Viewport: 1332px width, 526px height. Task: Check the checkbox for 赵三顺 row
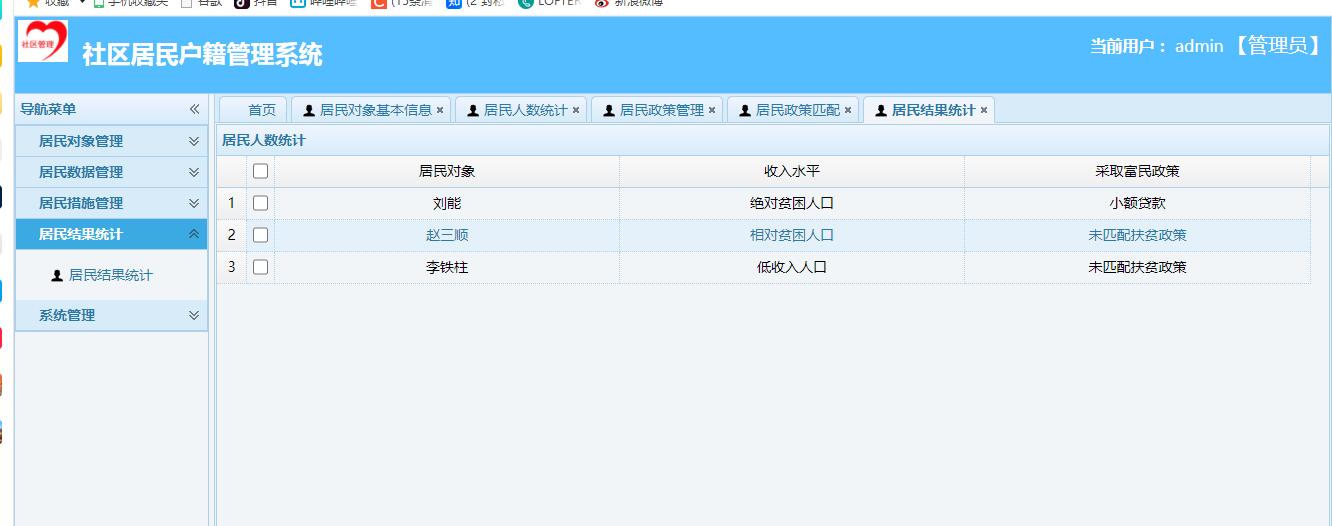(261, 235)
